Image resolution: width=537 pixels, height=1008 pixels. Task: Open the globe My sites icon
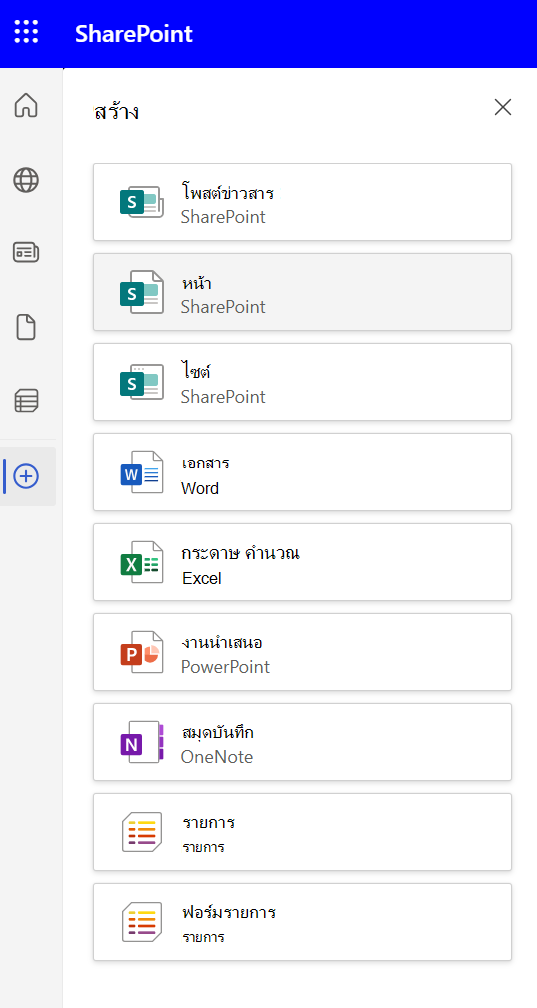click(x=26, y=180)
